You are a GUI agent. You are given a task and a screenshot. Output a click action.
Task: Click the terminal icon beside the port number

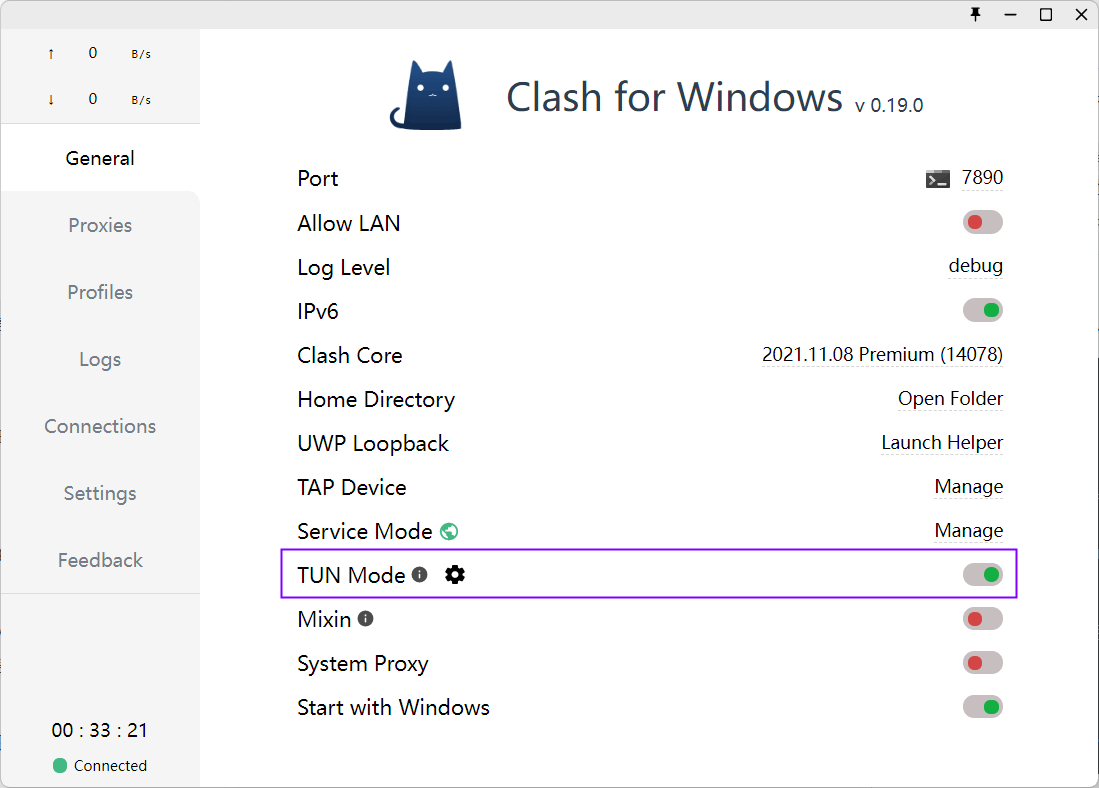[x=937, y=179]
